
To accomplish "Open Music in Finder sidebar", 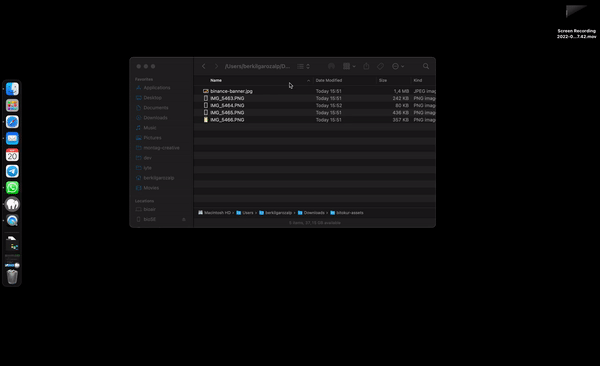I will click(150, 127).
